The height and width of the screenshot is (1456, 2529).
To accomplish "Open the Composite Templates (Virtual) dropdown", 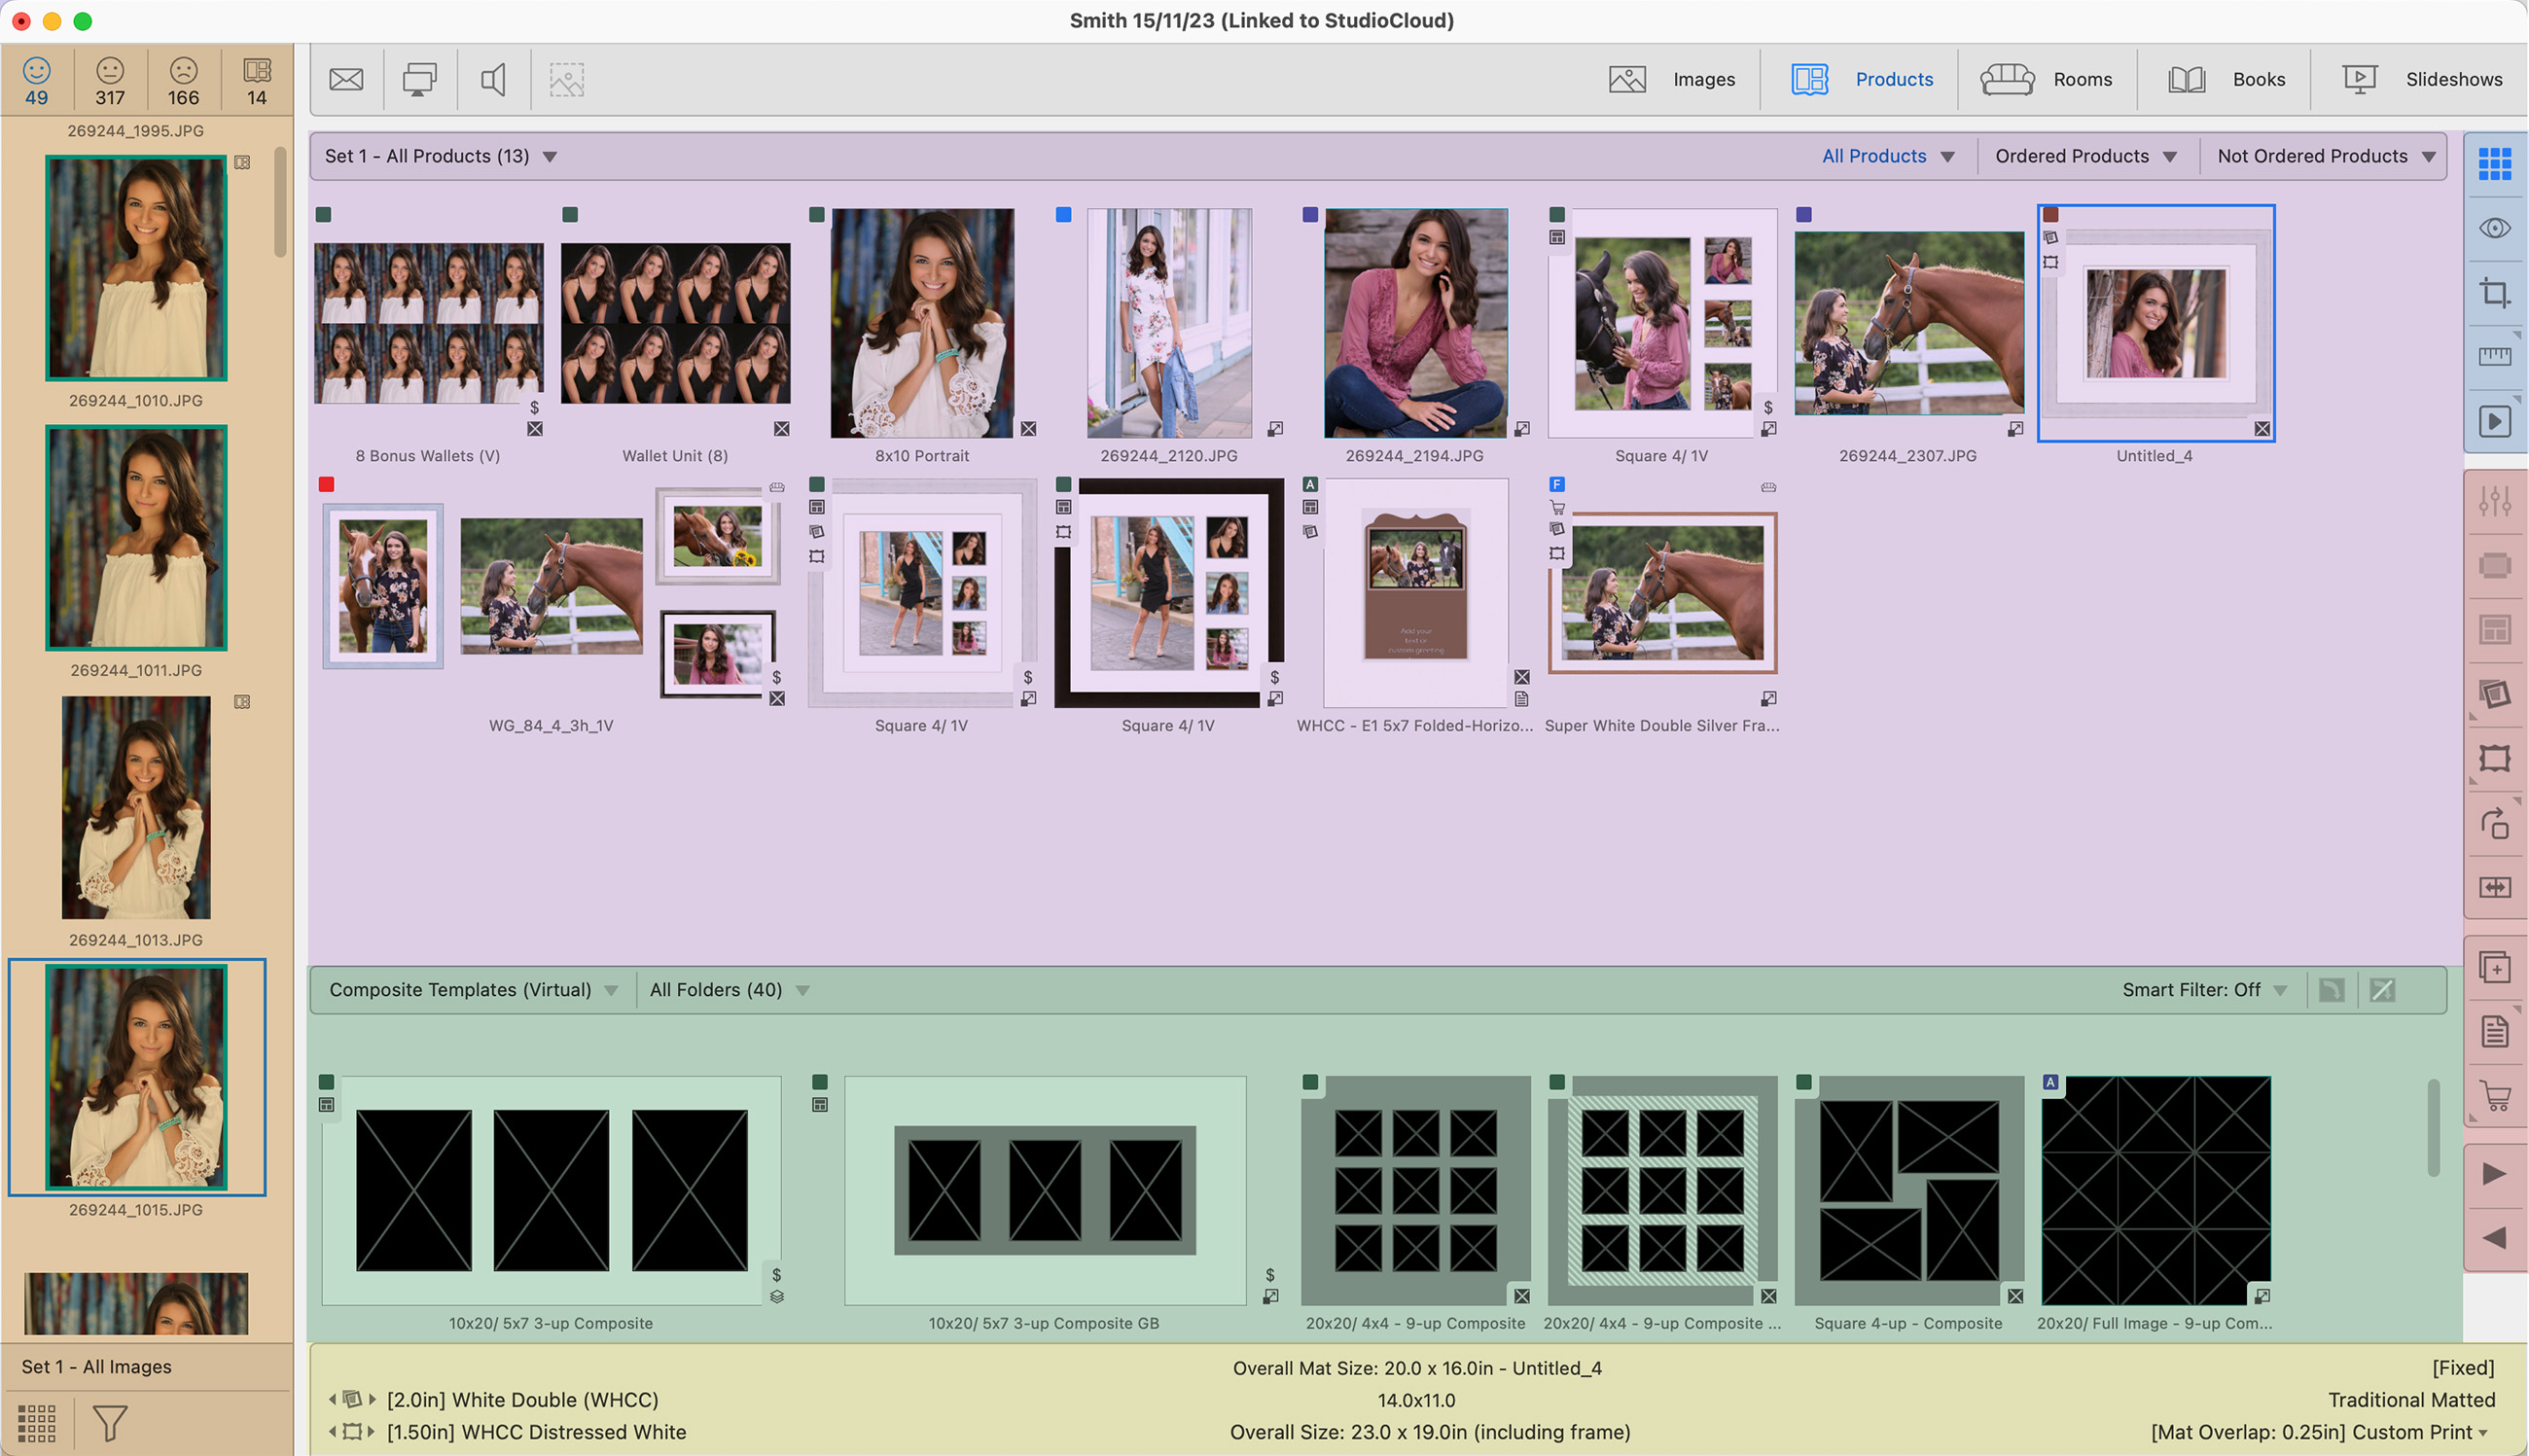I will pos(472,989).
